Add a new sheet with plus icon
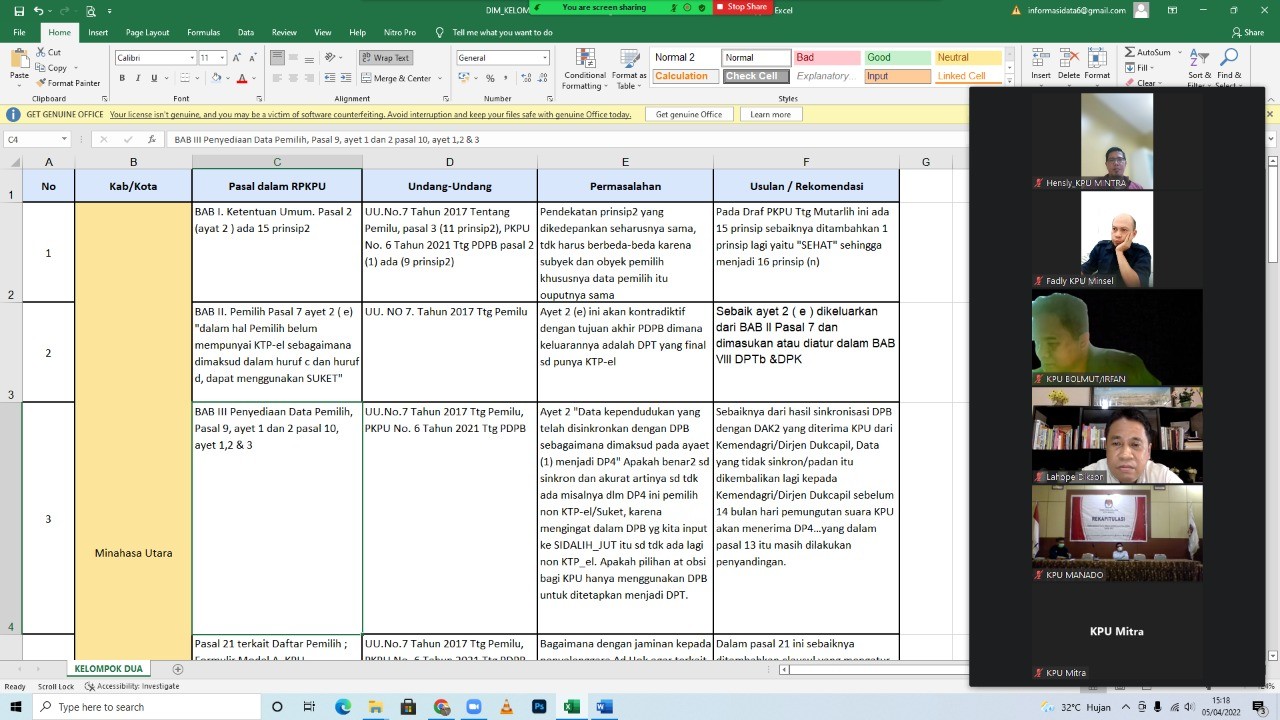The image size is (1280, 720). (x=178, y=669)
